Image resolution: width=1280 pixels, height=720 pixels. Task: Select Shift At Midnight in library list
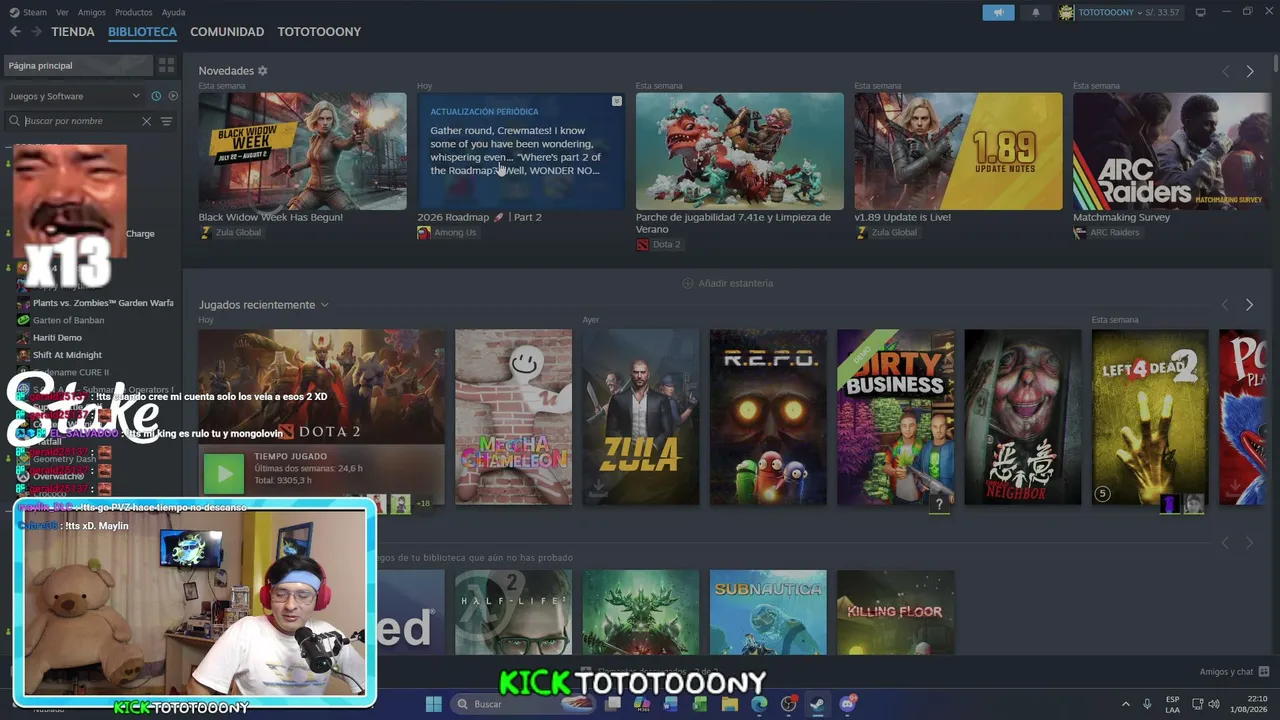pyautogui.click(x=67, y=355)
